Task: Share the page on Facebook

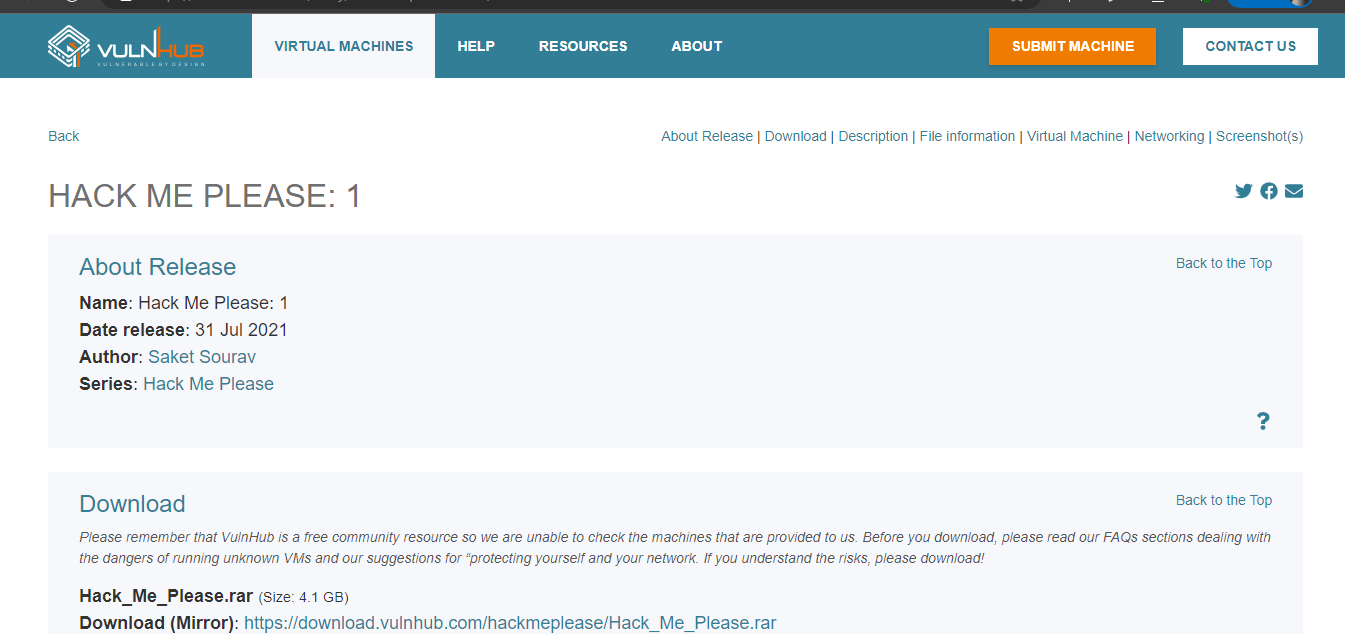Action: [x=1269, y=191]
